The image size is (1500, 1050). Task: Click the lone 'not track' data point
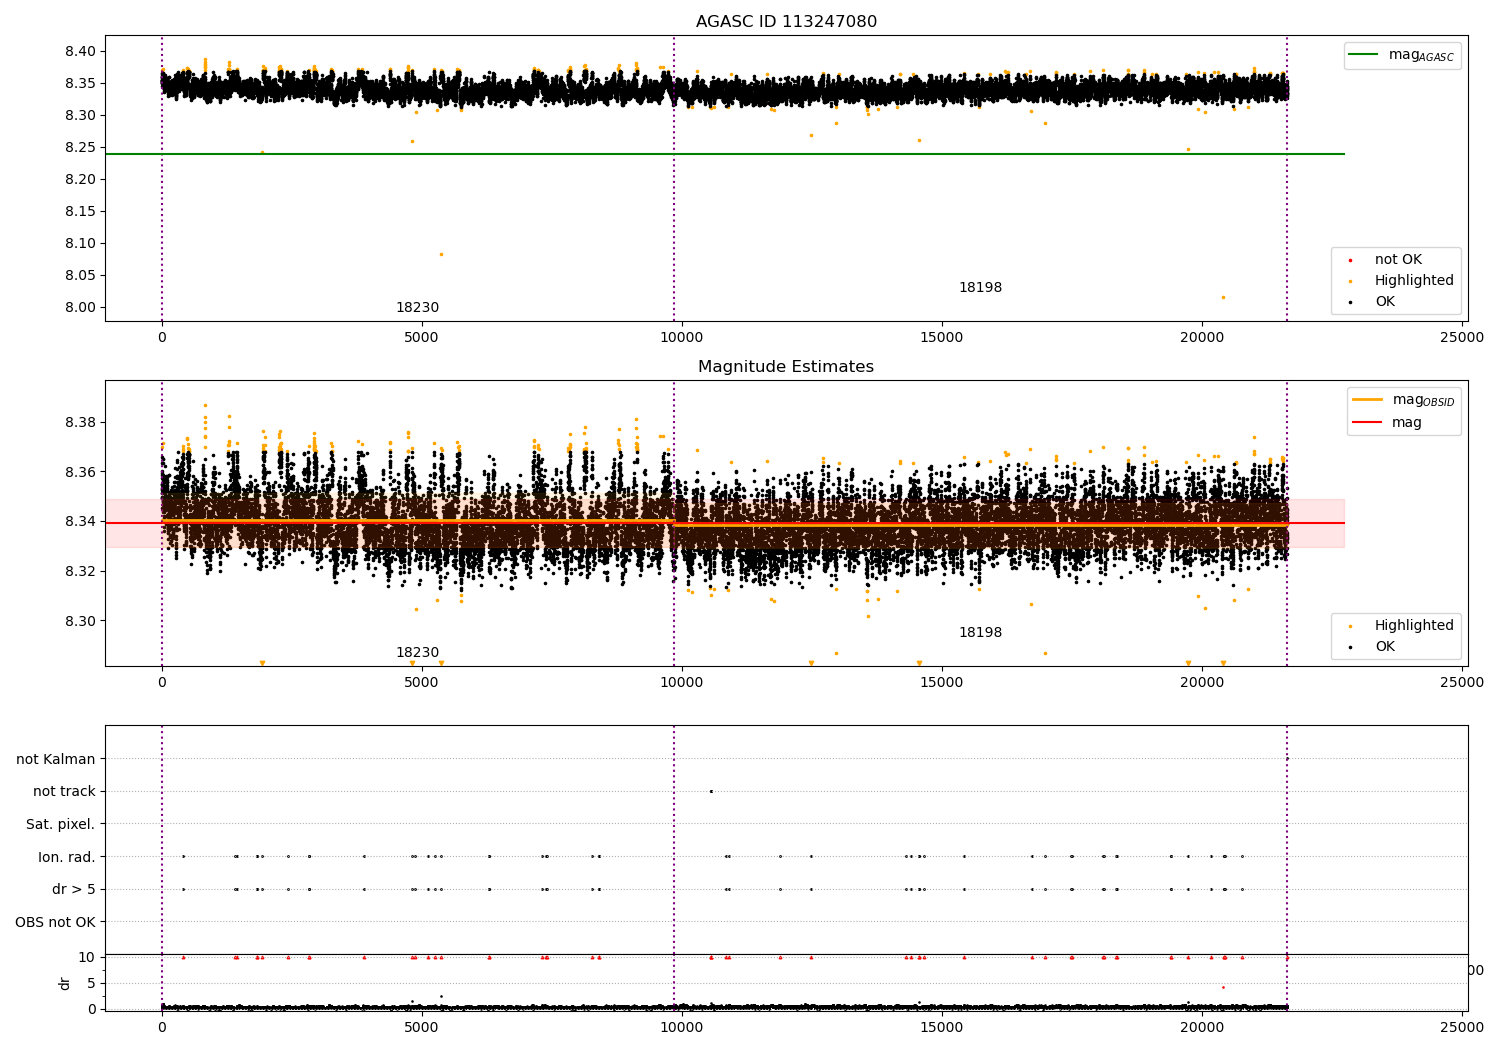click(x=711, y=791)
